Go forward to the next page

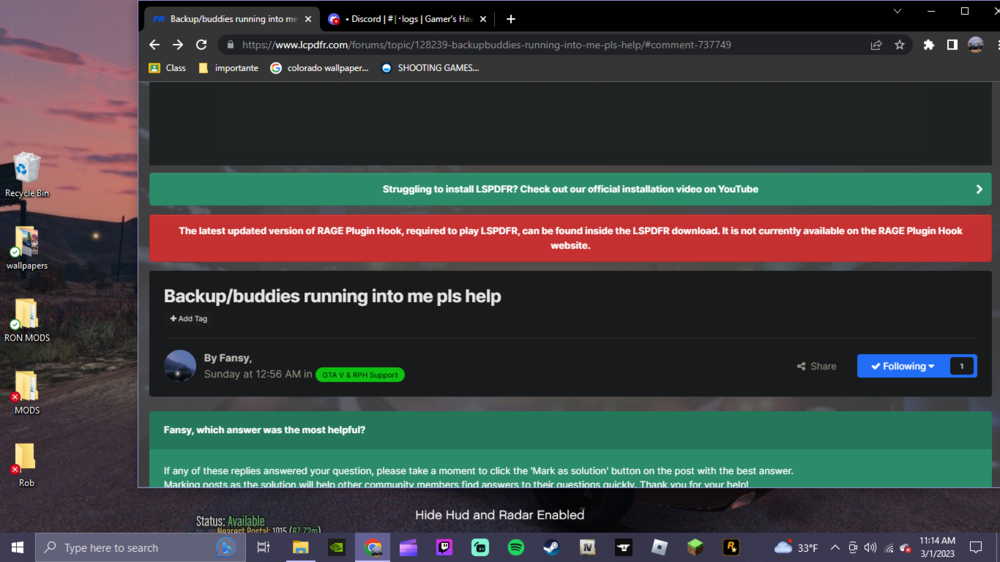pos(178,45)
